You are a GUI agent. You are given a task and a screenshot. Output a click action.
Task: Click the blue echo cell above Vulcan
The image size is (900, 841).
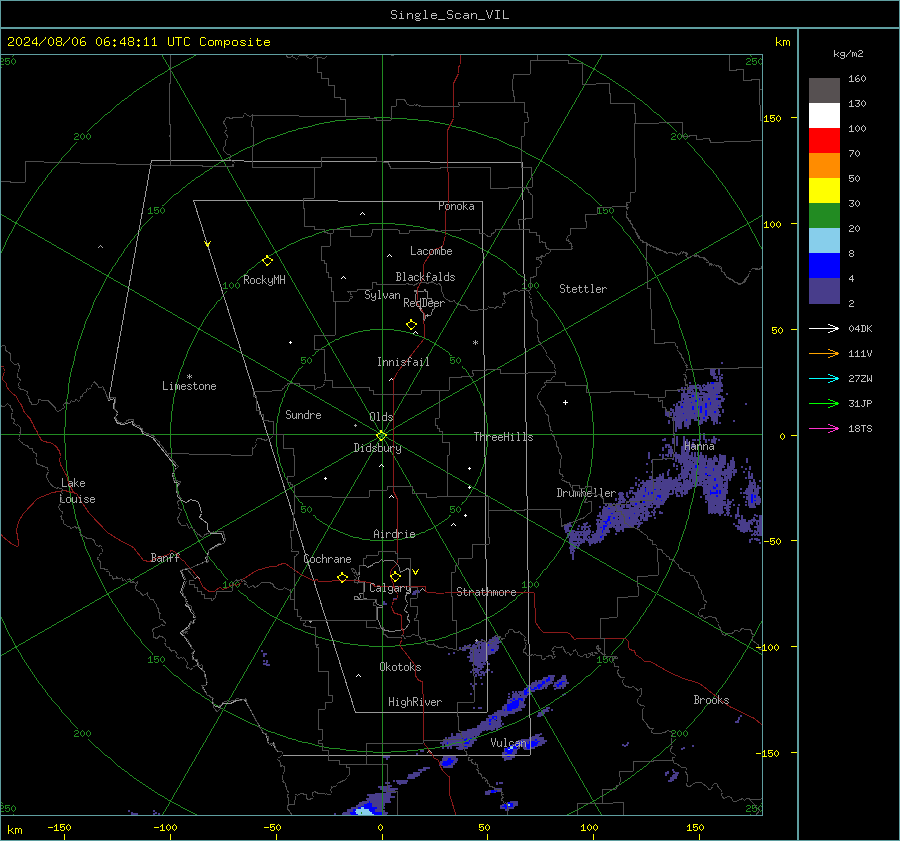tap(515, 704)
